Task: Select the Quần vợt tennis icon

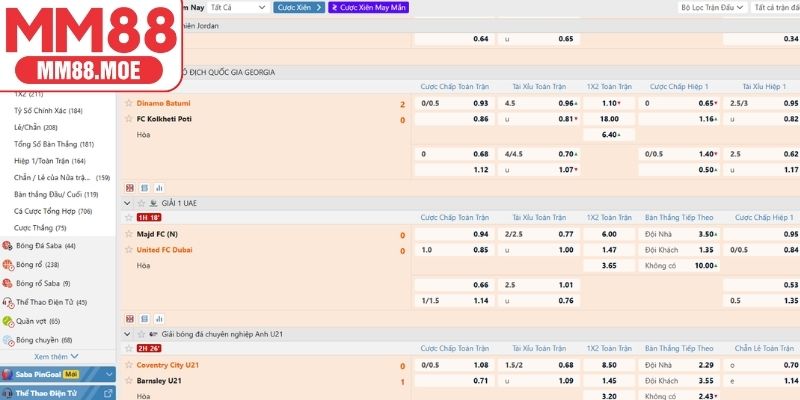Action: click(8, 321)
